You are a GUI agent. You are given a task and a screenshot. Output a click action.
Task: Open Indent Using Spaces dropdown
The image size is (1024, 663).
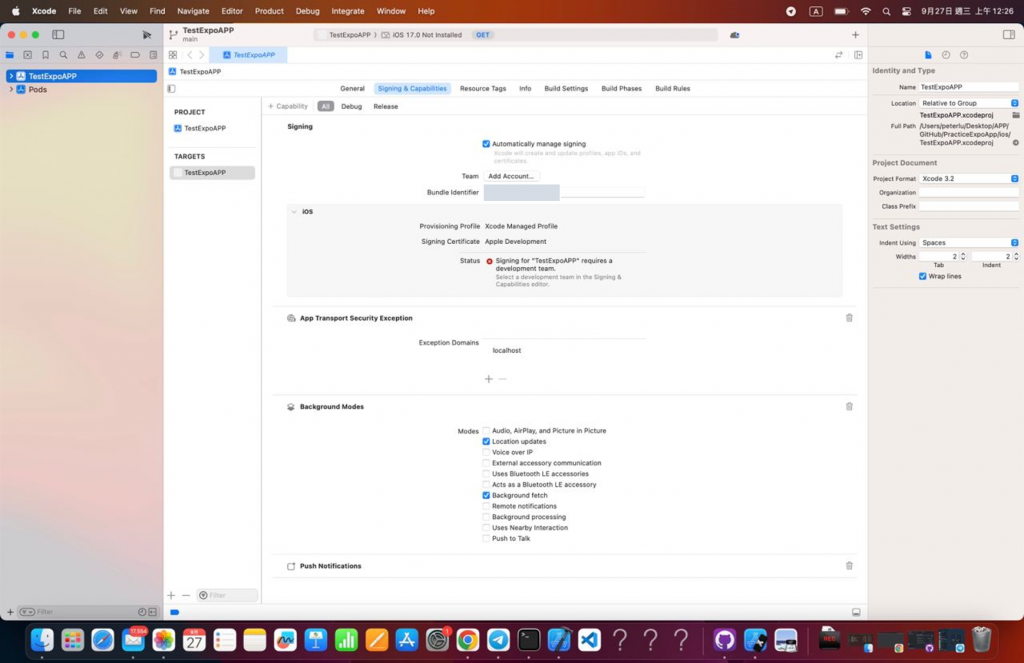point(968,242)
